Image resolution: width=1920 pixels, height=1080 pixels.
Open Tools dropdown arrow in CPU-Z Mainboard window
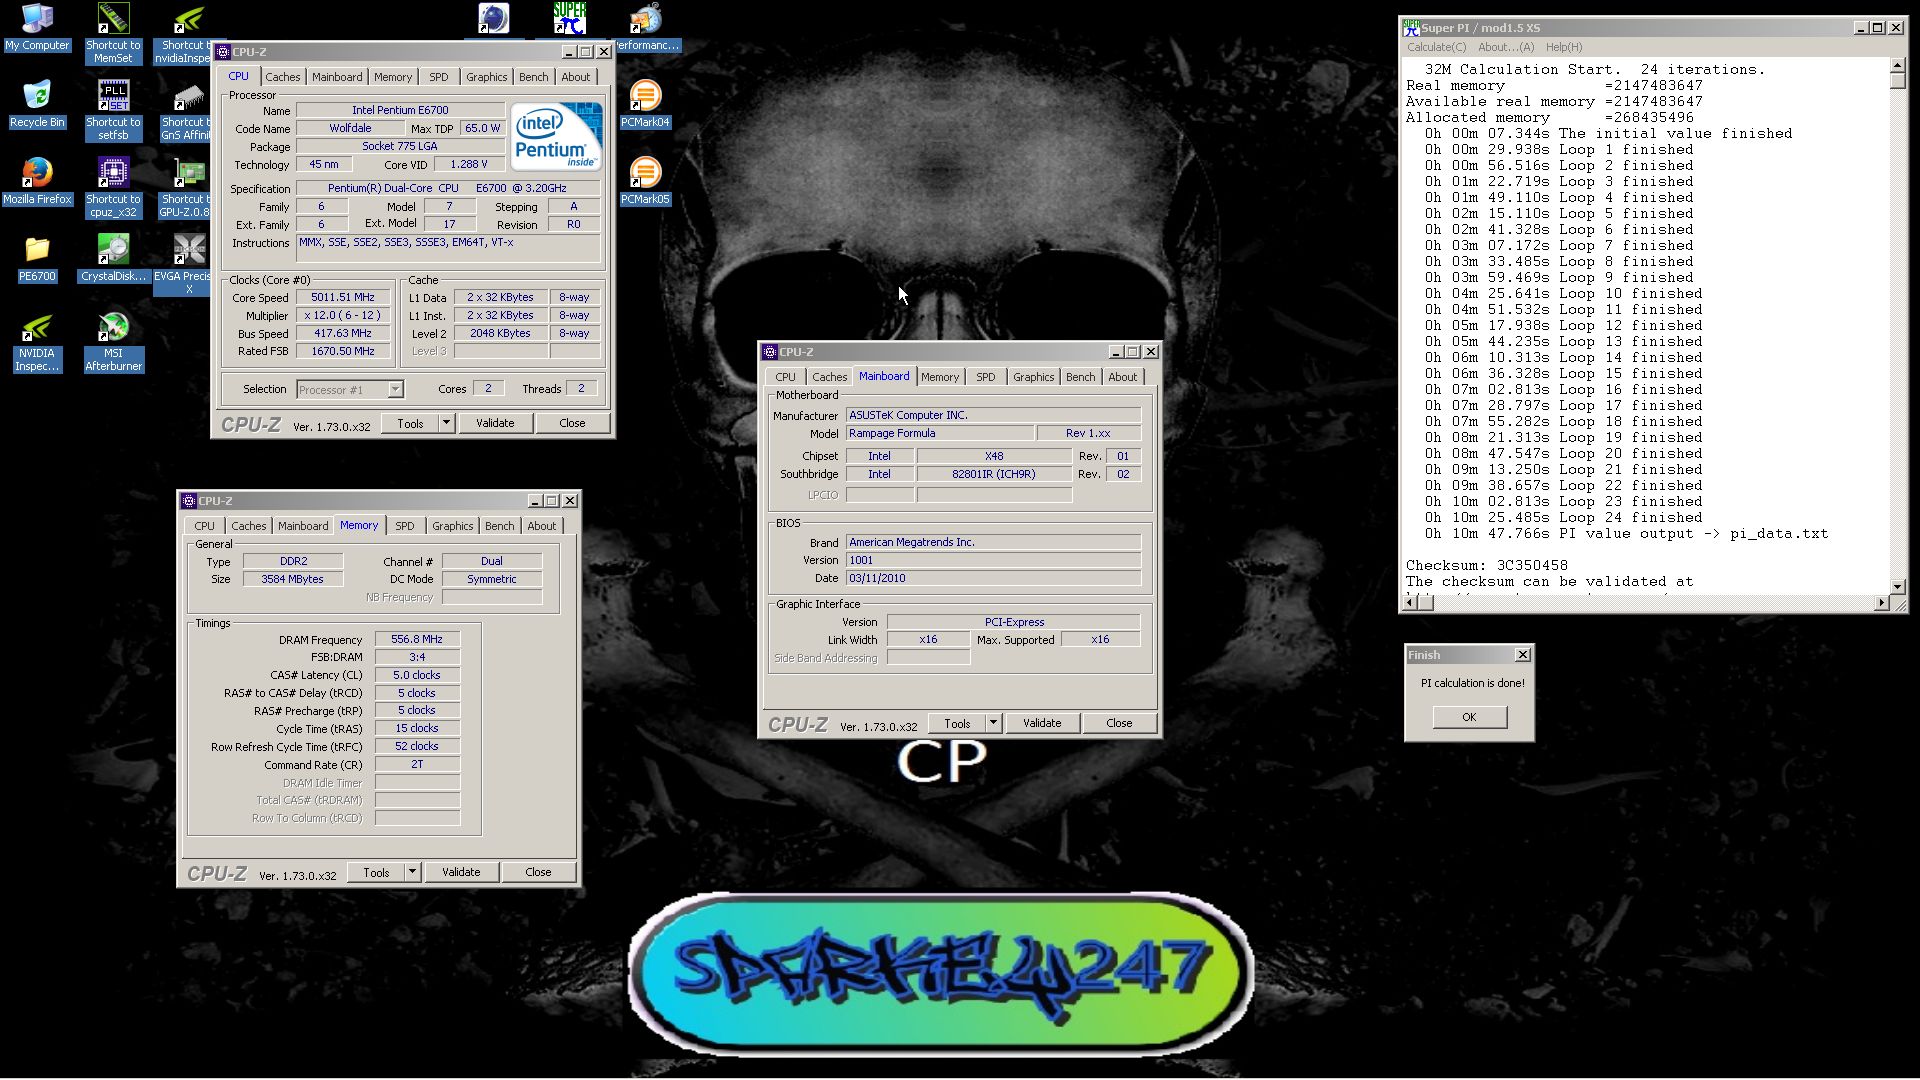coord(993,723)
